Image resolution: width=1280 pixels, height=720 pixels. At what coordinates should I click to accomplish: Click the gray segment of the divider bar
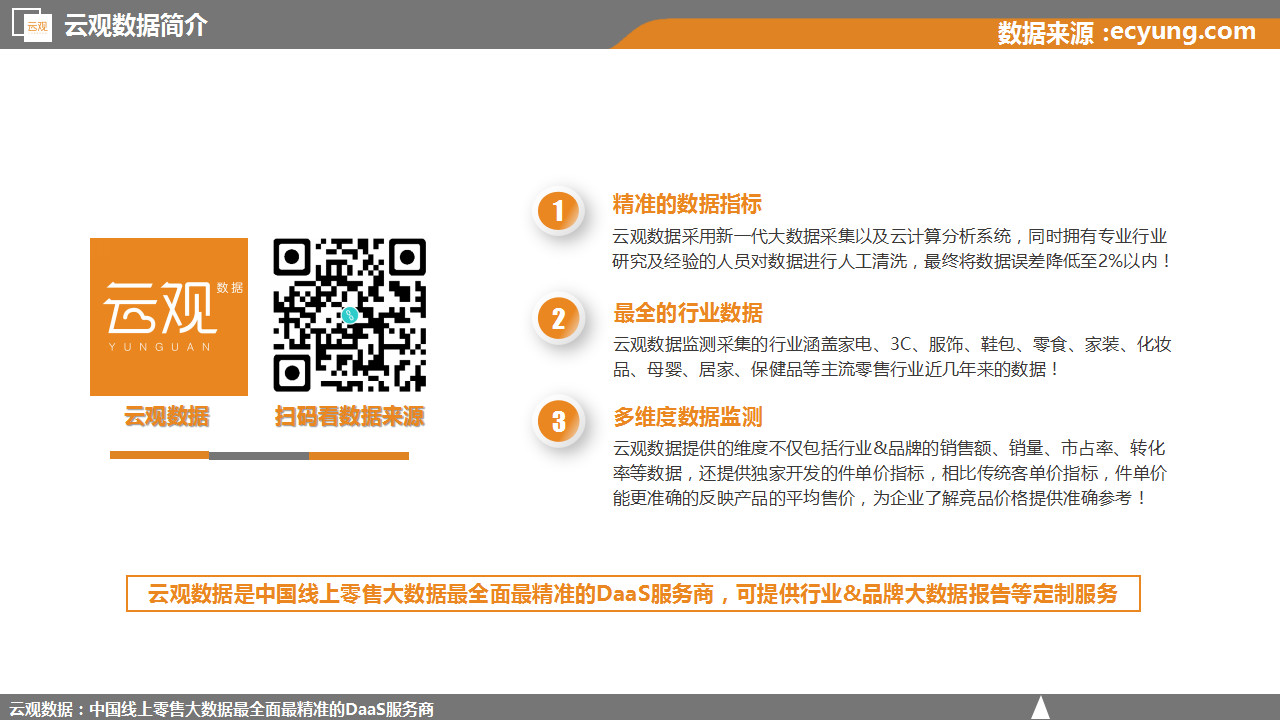(x=259, y=456)
